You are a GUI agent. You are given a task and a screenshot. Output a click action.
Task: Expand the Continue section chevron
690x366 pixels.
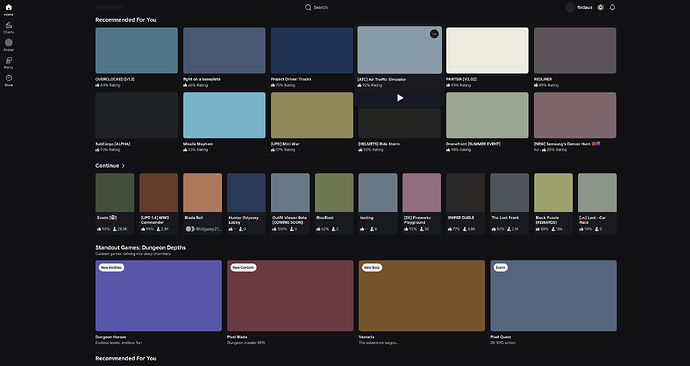click(x=123, y=166)
